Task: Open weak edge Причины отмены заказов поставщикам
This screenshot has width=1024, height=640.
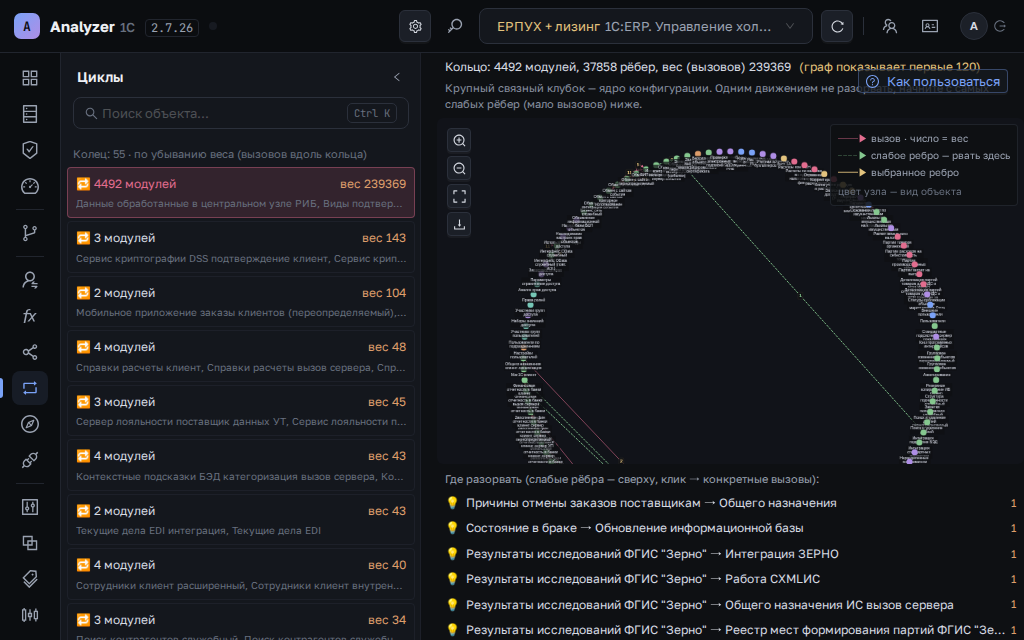Action: (x=731, y=503)
